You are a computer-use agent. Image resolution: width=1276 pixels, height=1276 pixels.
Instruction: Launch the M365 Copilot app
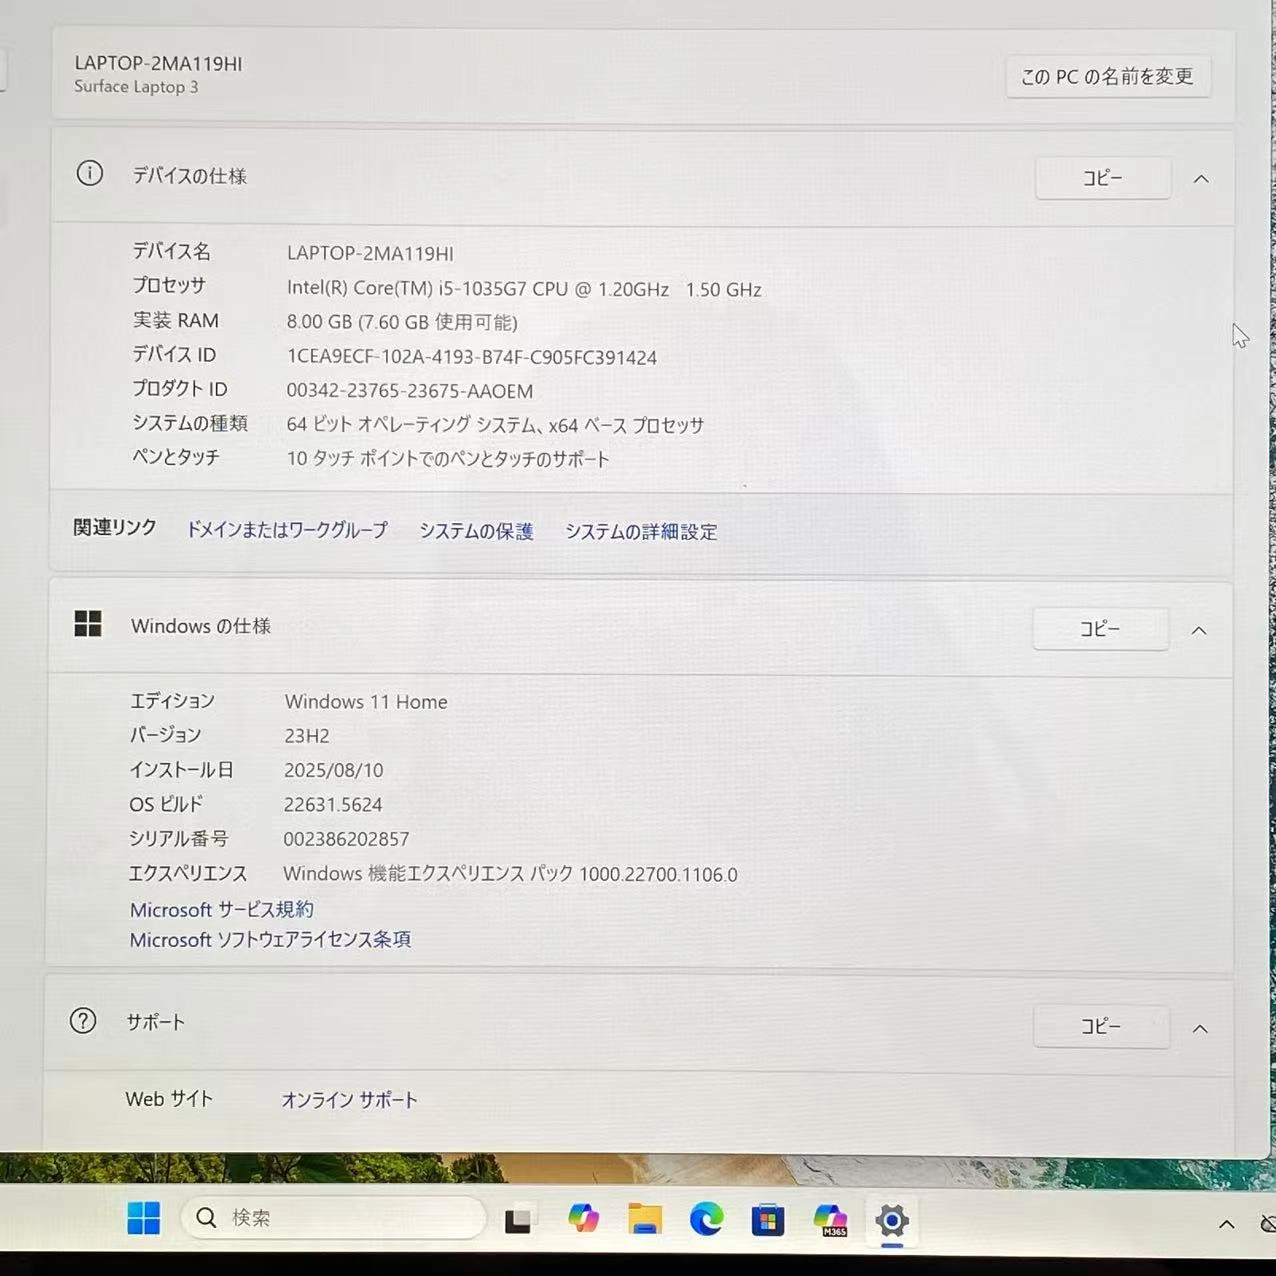tap(830, 1220)
